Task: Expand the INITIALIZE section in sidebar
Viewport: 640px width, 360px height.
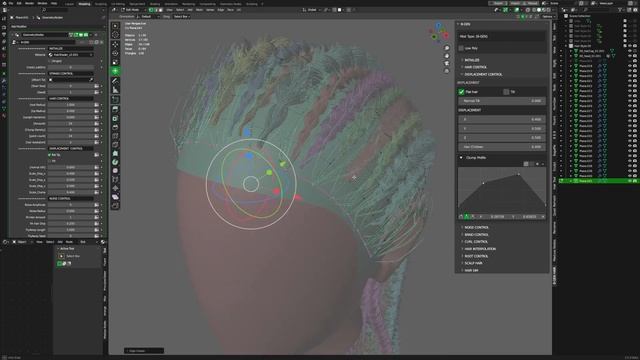Action: coord(471,60)
